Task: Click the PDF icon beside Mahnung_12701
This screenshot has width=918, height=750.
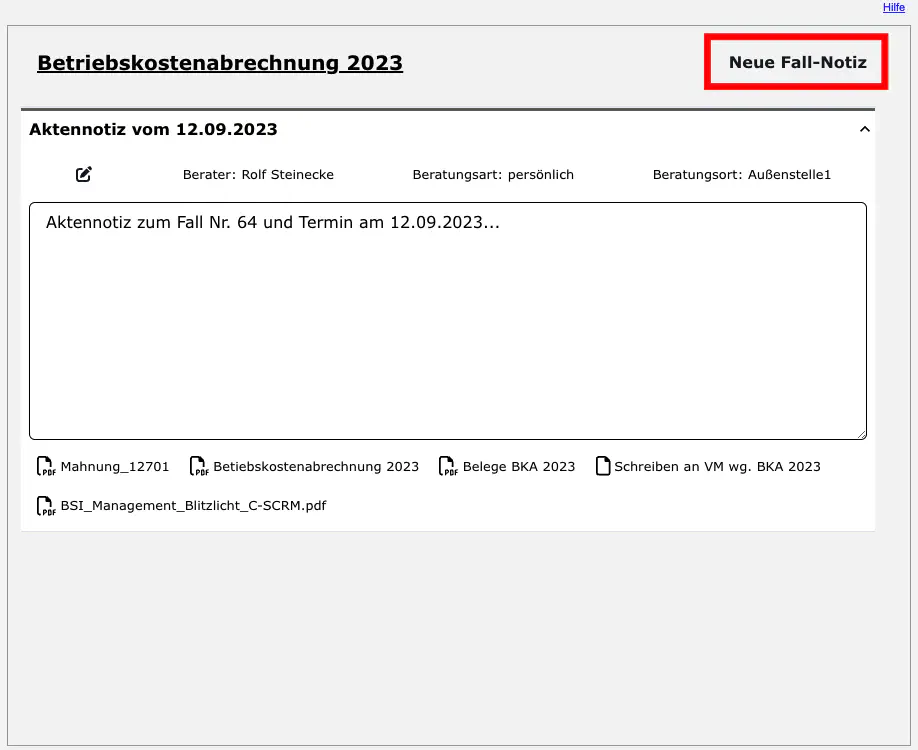Action: [x=46, y=467]
